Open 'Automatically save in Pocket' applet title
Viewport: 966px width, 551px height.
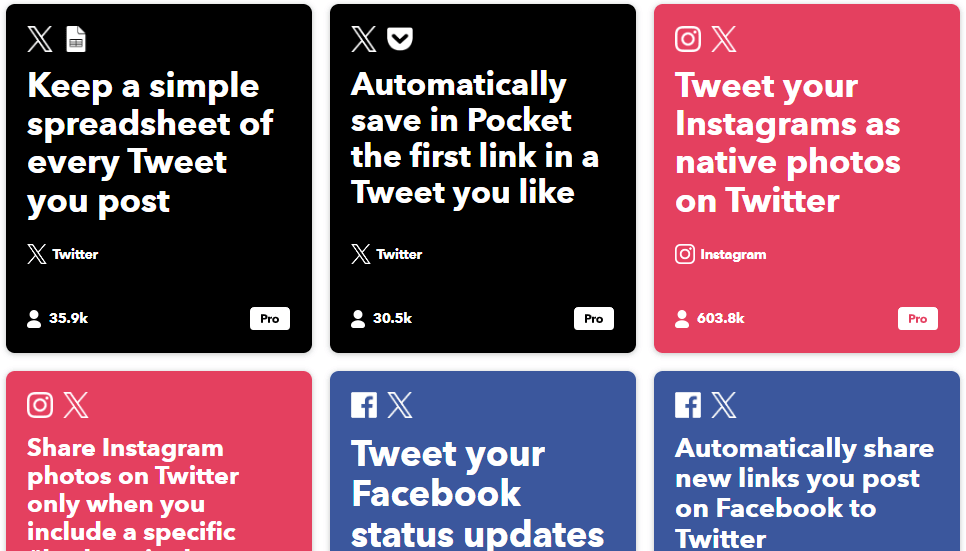point(474,138)
